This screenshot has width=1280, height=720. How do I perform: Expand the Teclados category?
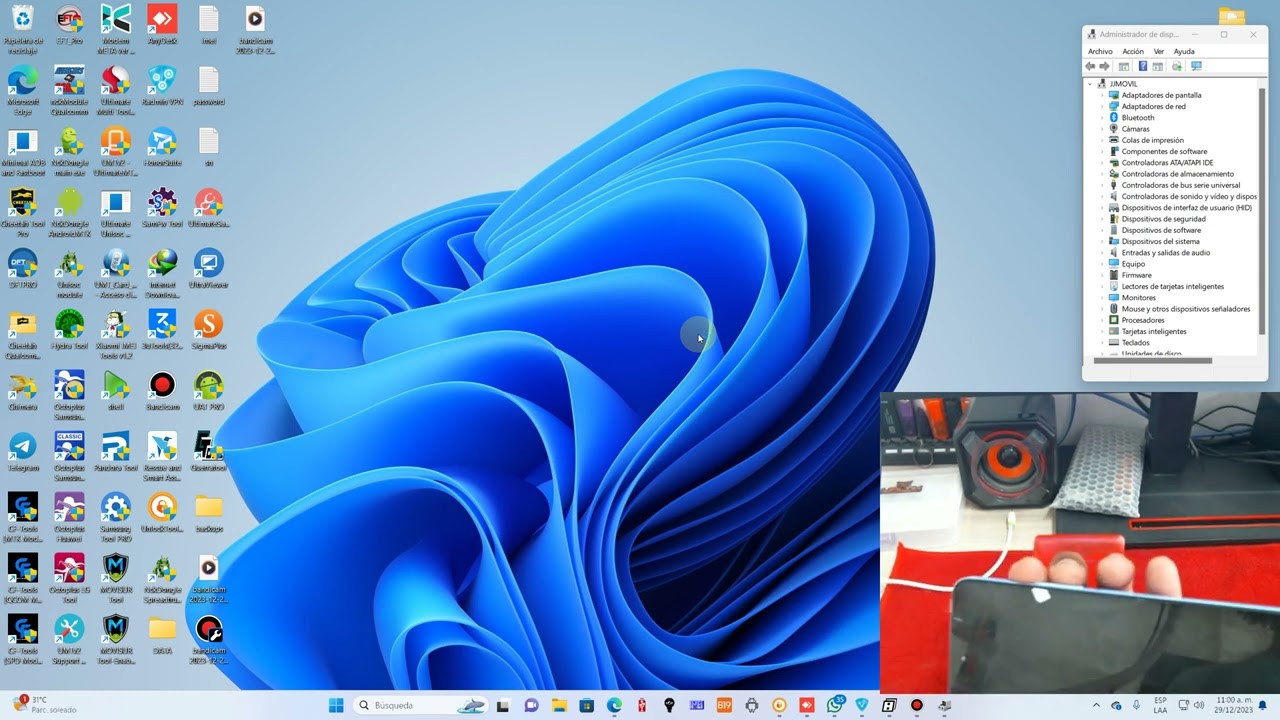click(1102, 342)
